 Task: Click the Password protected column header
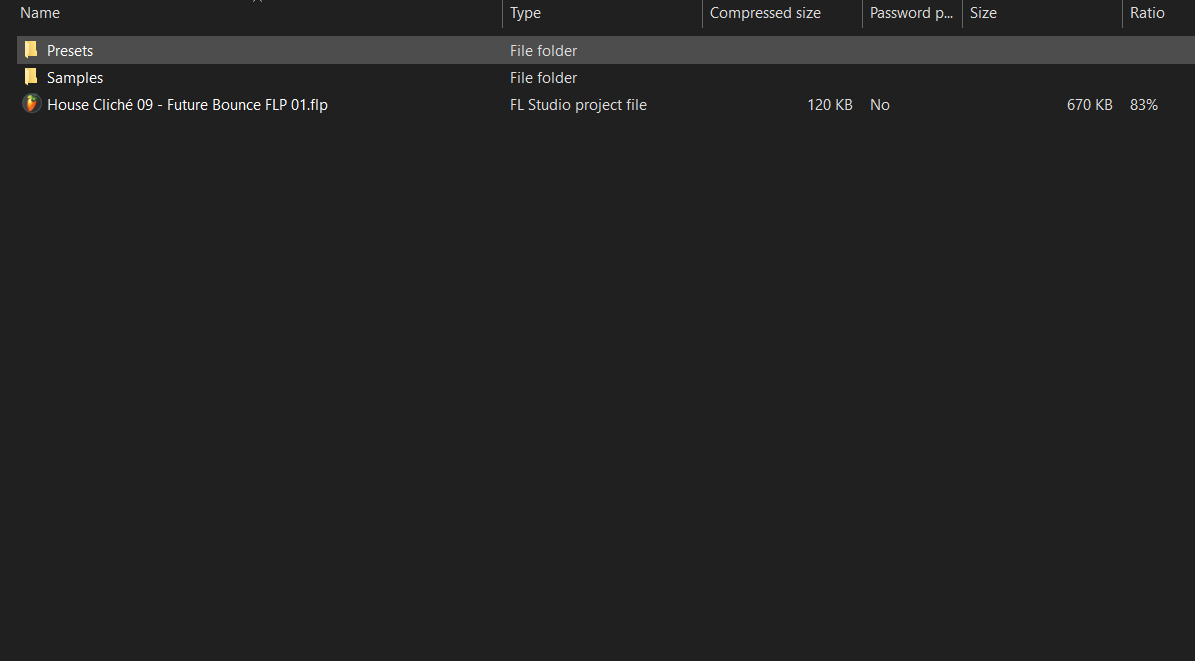coord(911,13)
